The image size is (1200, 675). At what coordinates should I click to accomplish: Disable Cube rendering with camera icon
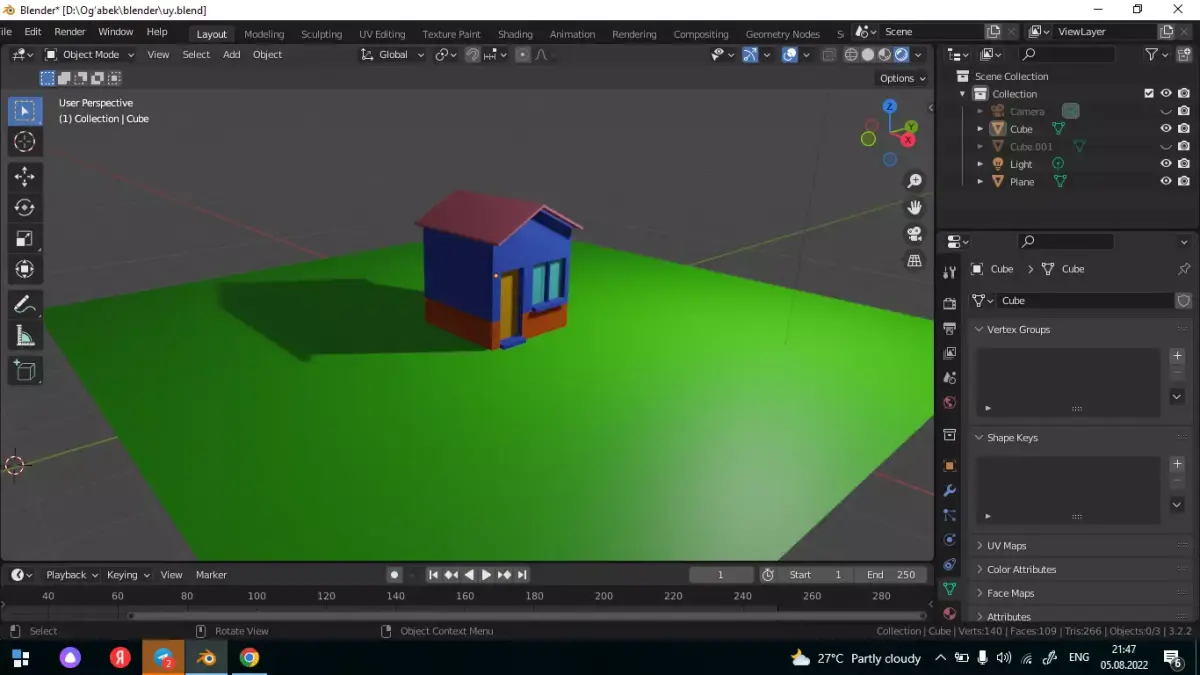click(x=1184, y=129)
